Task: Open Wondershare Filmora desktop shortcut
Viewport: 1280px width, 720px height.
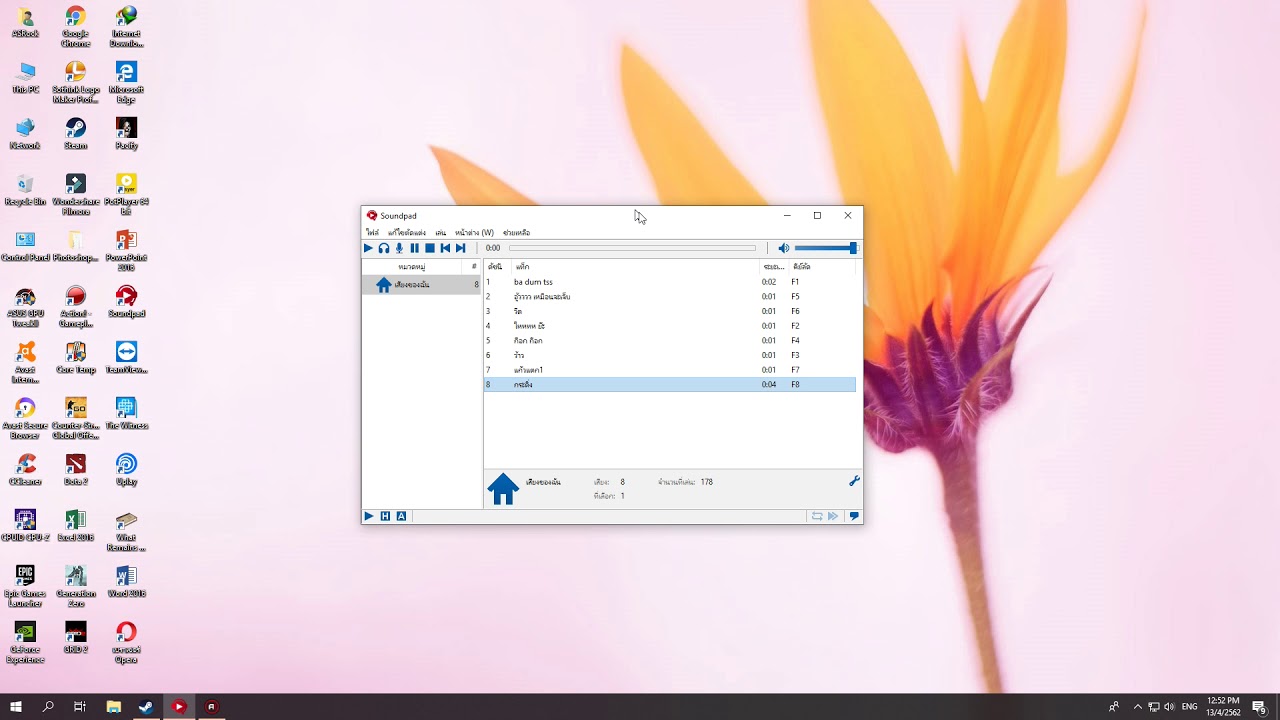Action: coord(75,195)
